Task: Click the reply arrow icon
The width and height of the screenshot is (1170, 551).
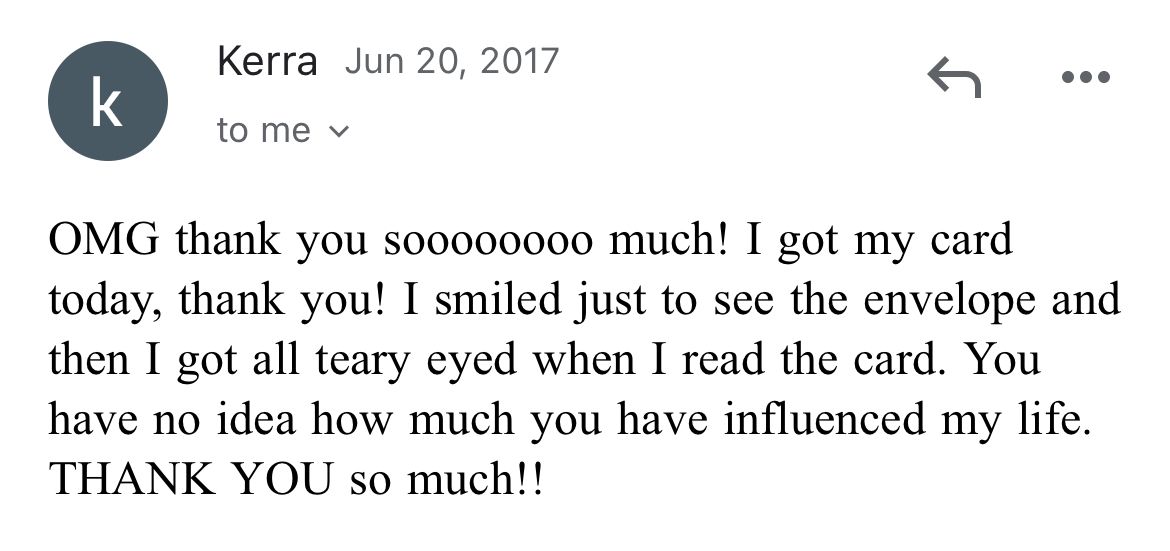Action: [953, 77]
